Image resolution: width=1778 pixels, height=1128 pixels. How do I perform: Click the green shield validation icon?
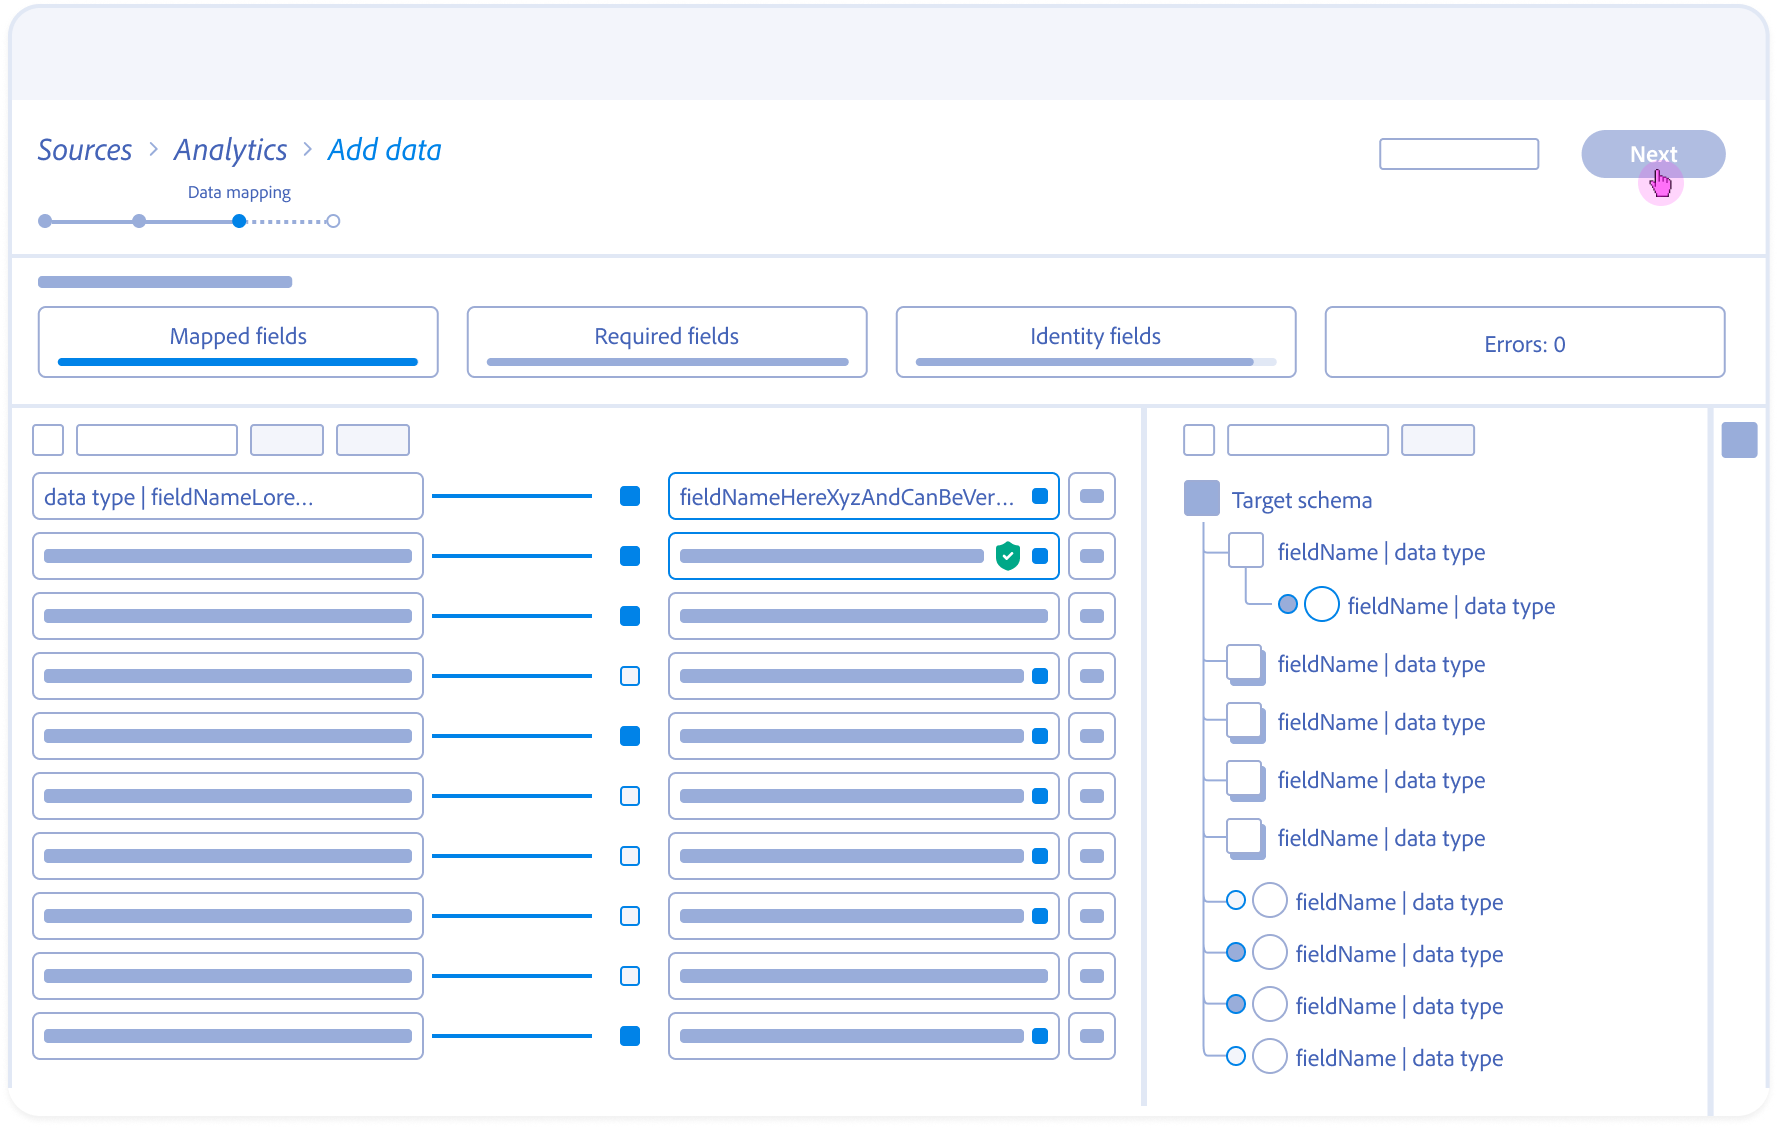point(1008,556)
